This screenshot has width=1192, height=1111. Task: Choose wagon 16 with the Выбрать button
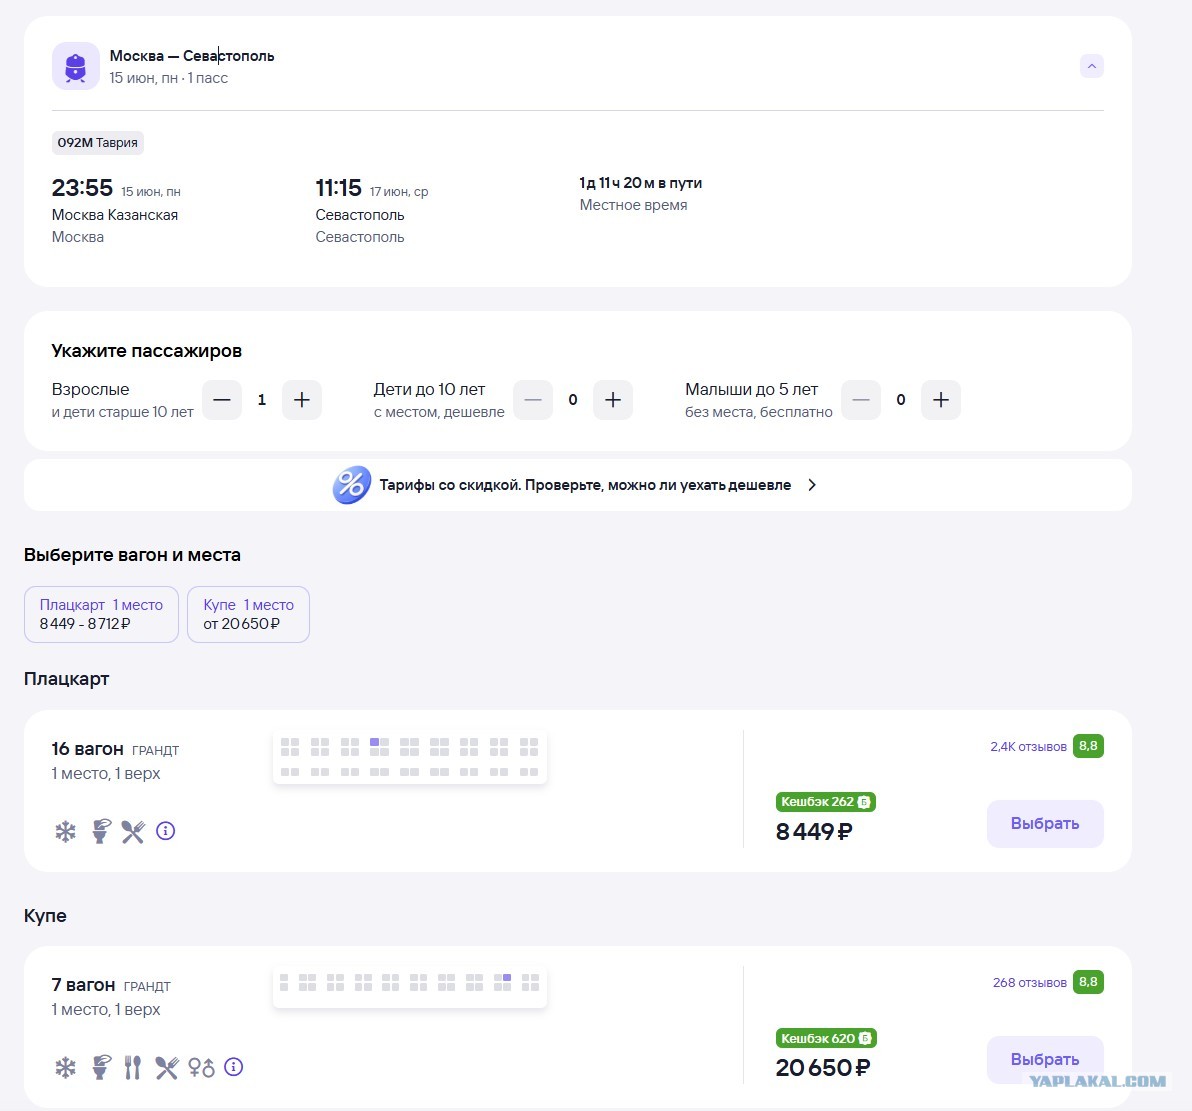(1045, 824)
